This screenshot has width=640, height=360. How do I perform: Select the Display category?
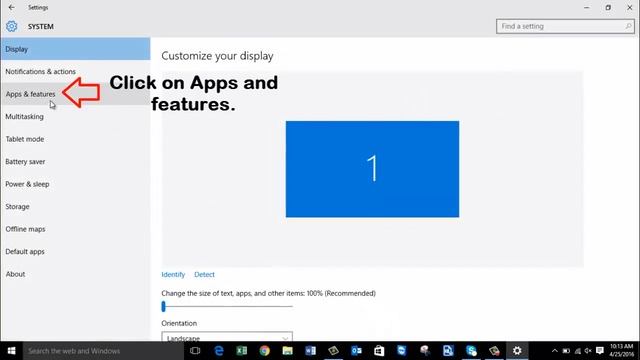pos(76,49)
